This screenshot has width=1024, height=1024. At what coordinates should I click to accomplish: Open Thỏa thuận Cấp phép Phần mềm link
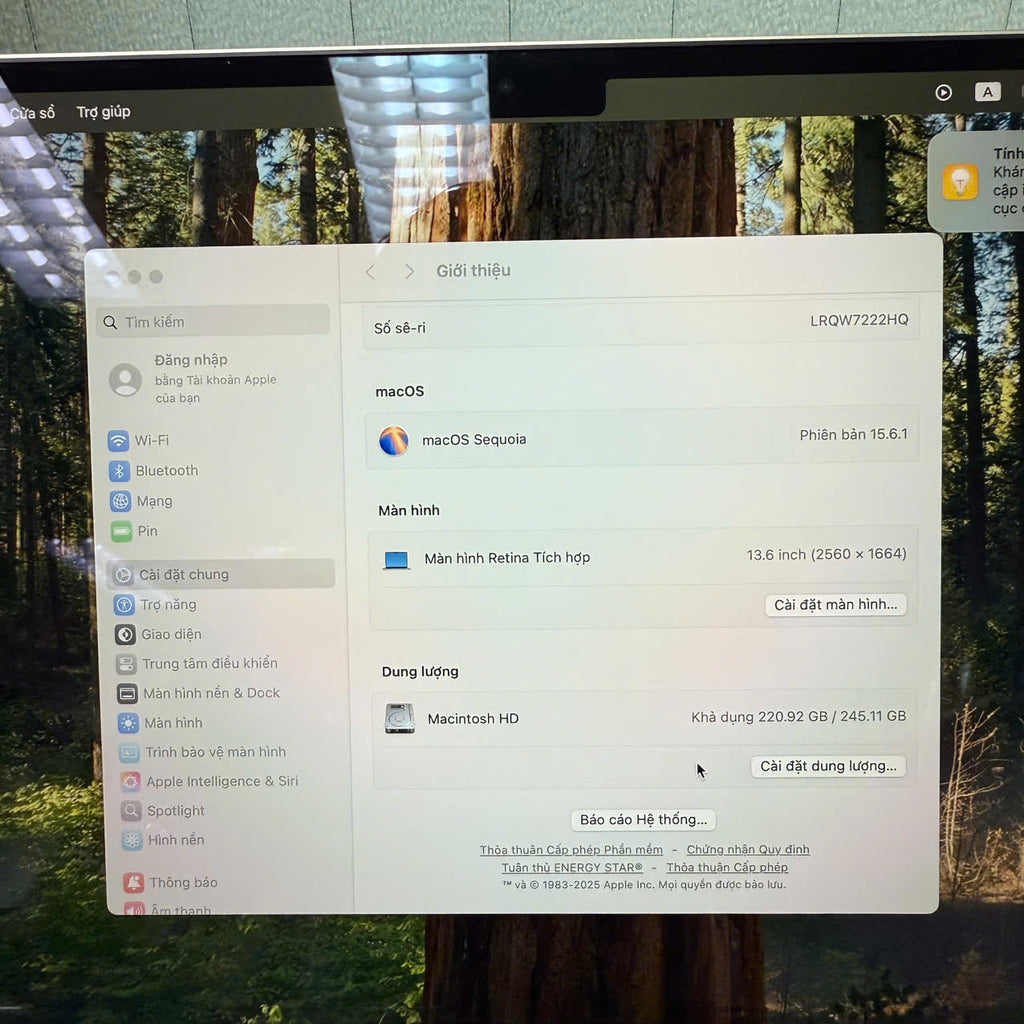tap(571, 850)
